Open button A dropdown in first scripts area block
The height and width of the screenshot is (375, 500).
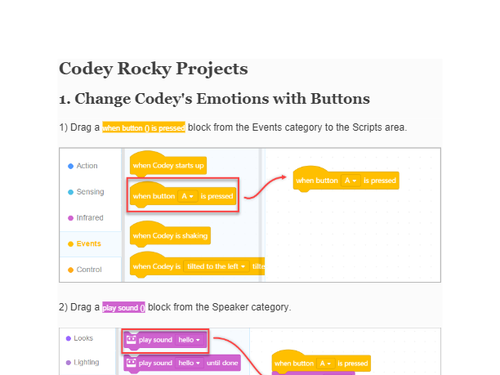[x=351, y=181]
